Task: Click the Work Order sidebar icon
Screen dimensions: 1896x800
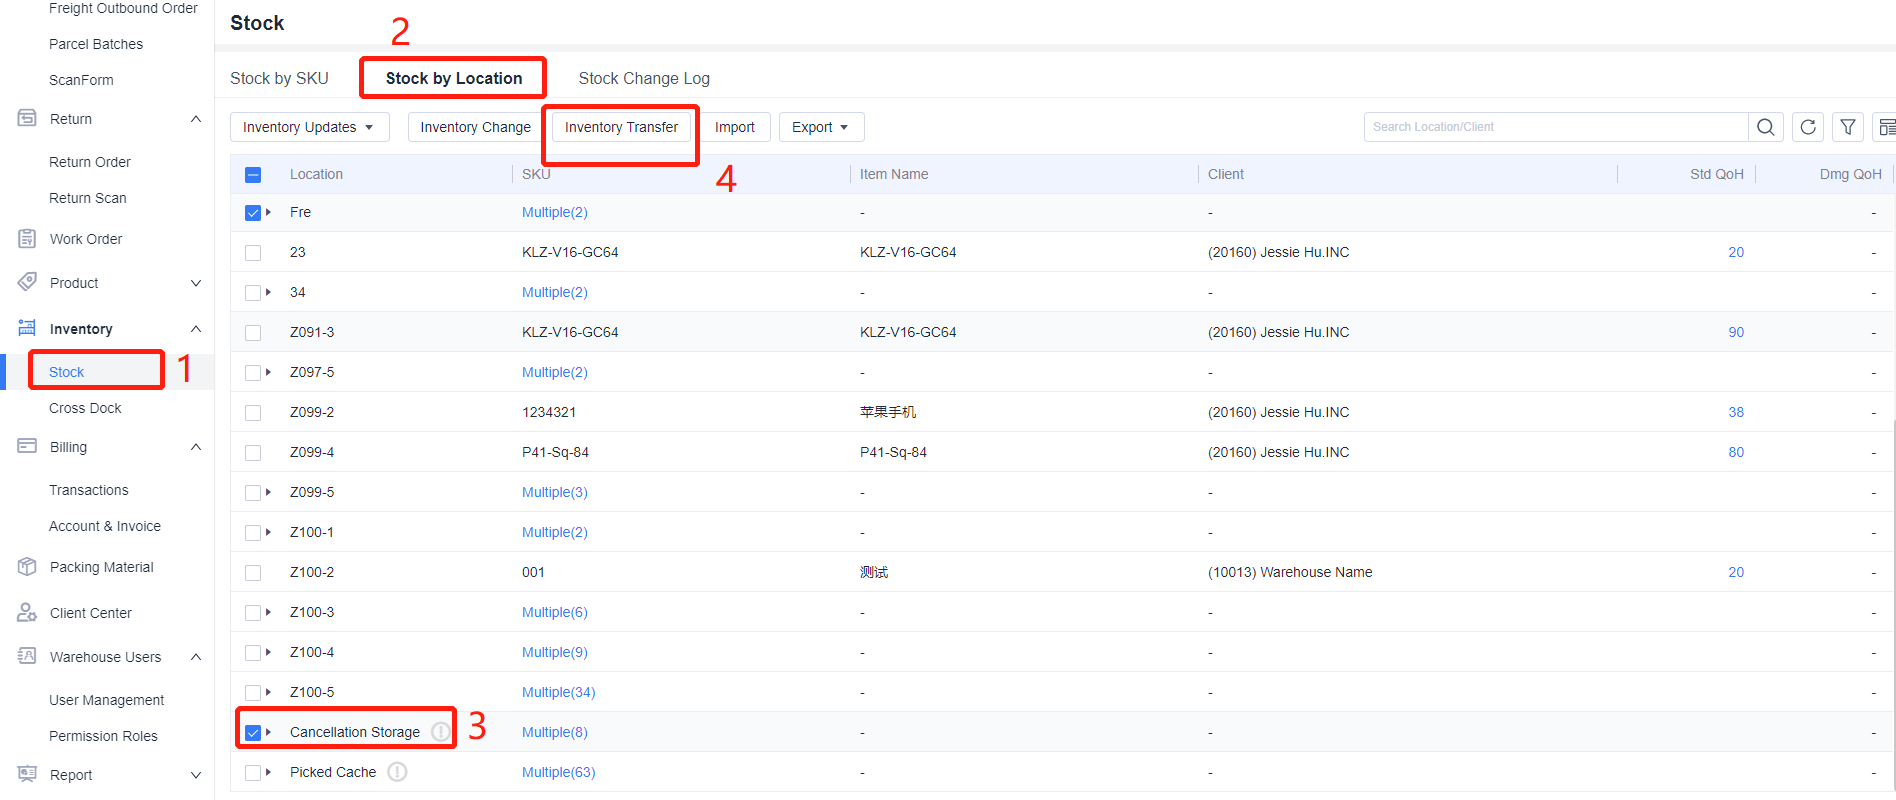Action: [27, 239]
